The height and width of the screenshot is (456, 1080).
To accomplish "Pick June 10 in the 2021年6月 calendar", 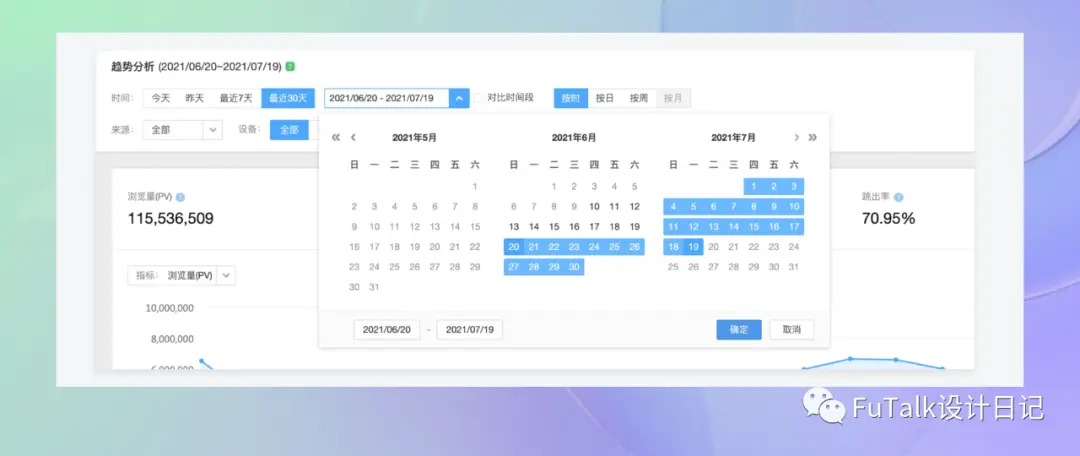I will 594,206.
